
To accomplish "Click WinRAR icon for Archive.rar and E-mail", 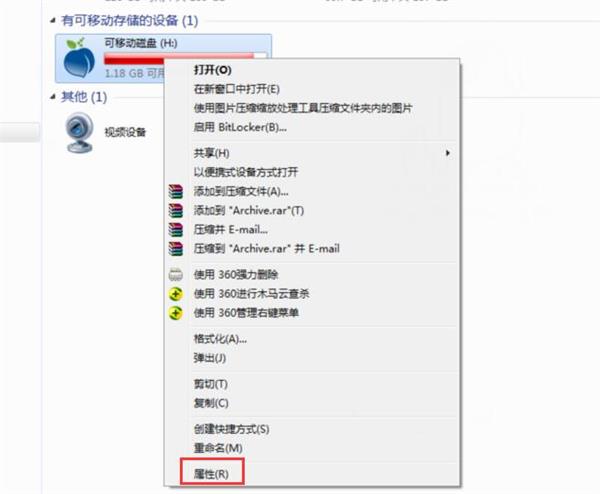I will (176, 249).
